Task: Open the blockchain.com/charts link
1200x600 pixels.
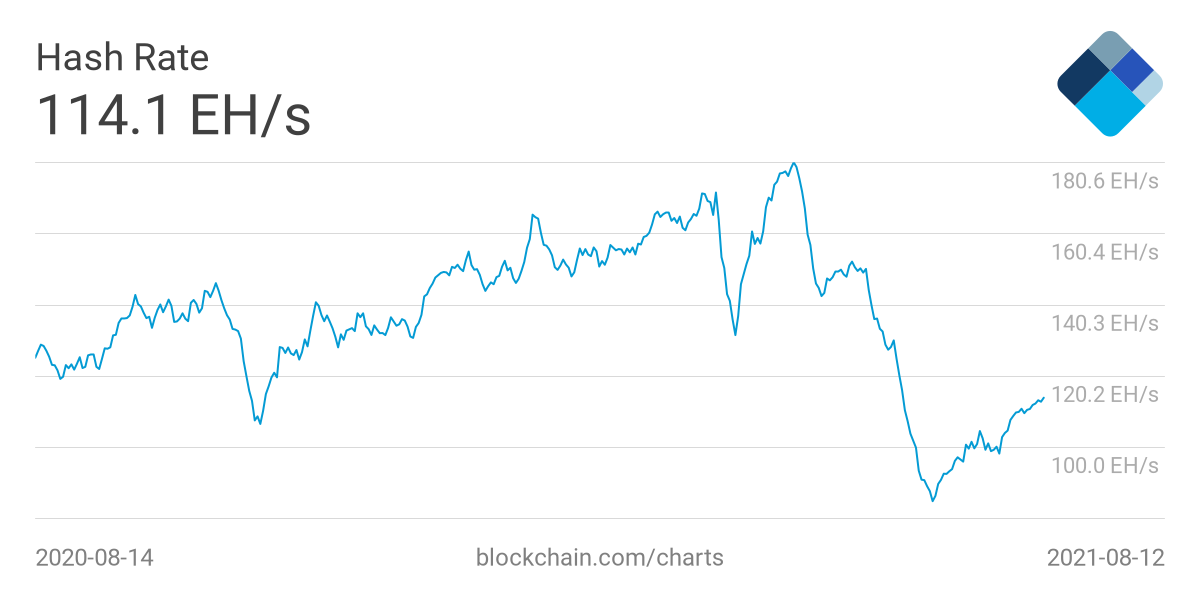Action: pyautogui.click(x=600, y=557)
